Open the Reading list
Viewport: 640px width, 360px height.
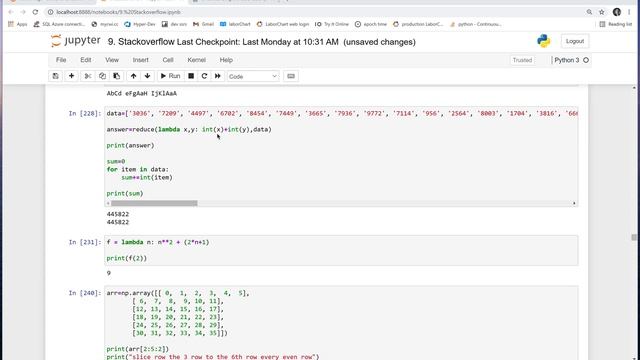tap(616, 24)
